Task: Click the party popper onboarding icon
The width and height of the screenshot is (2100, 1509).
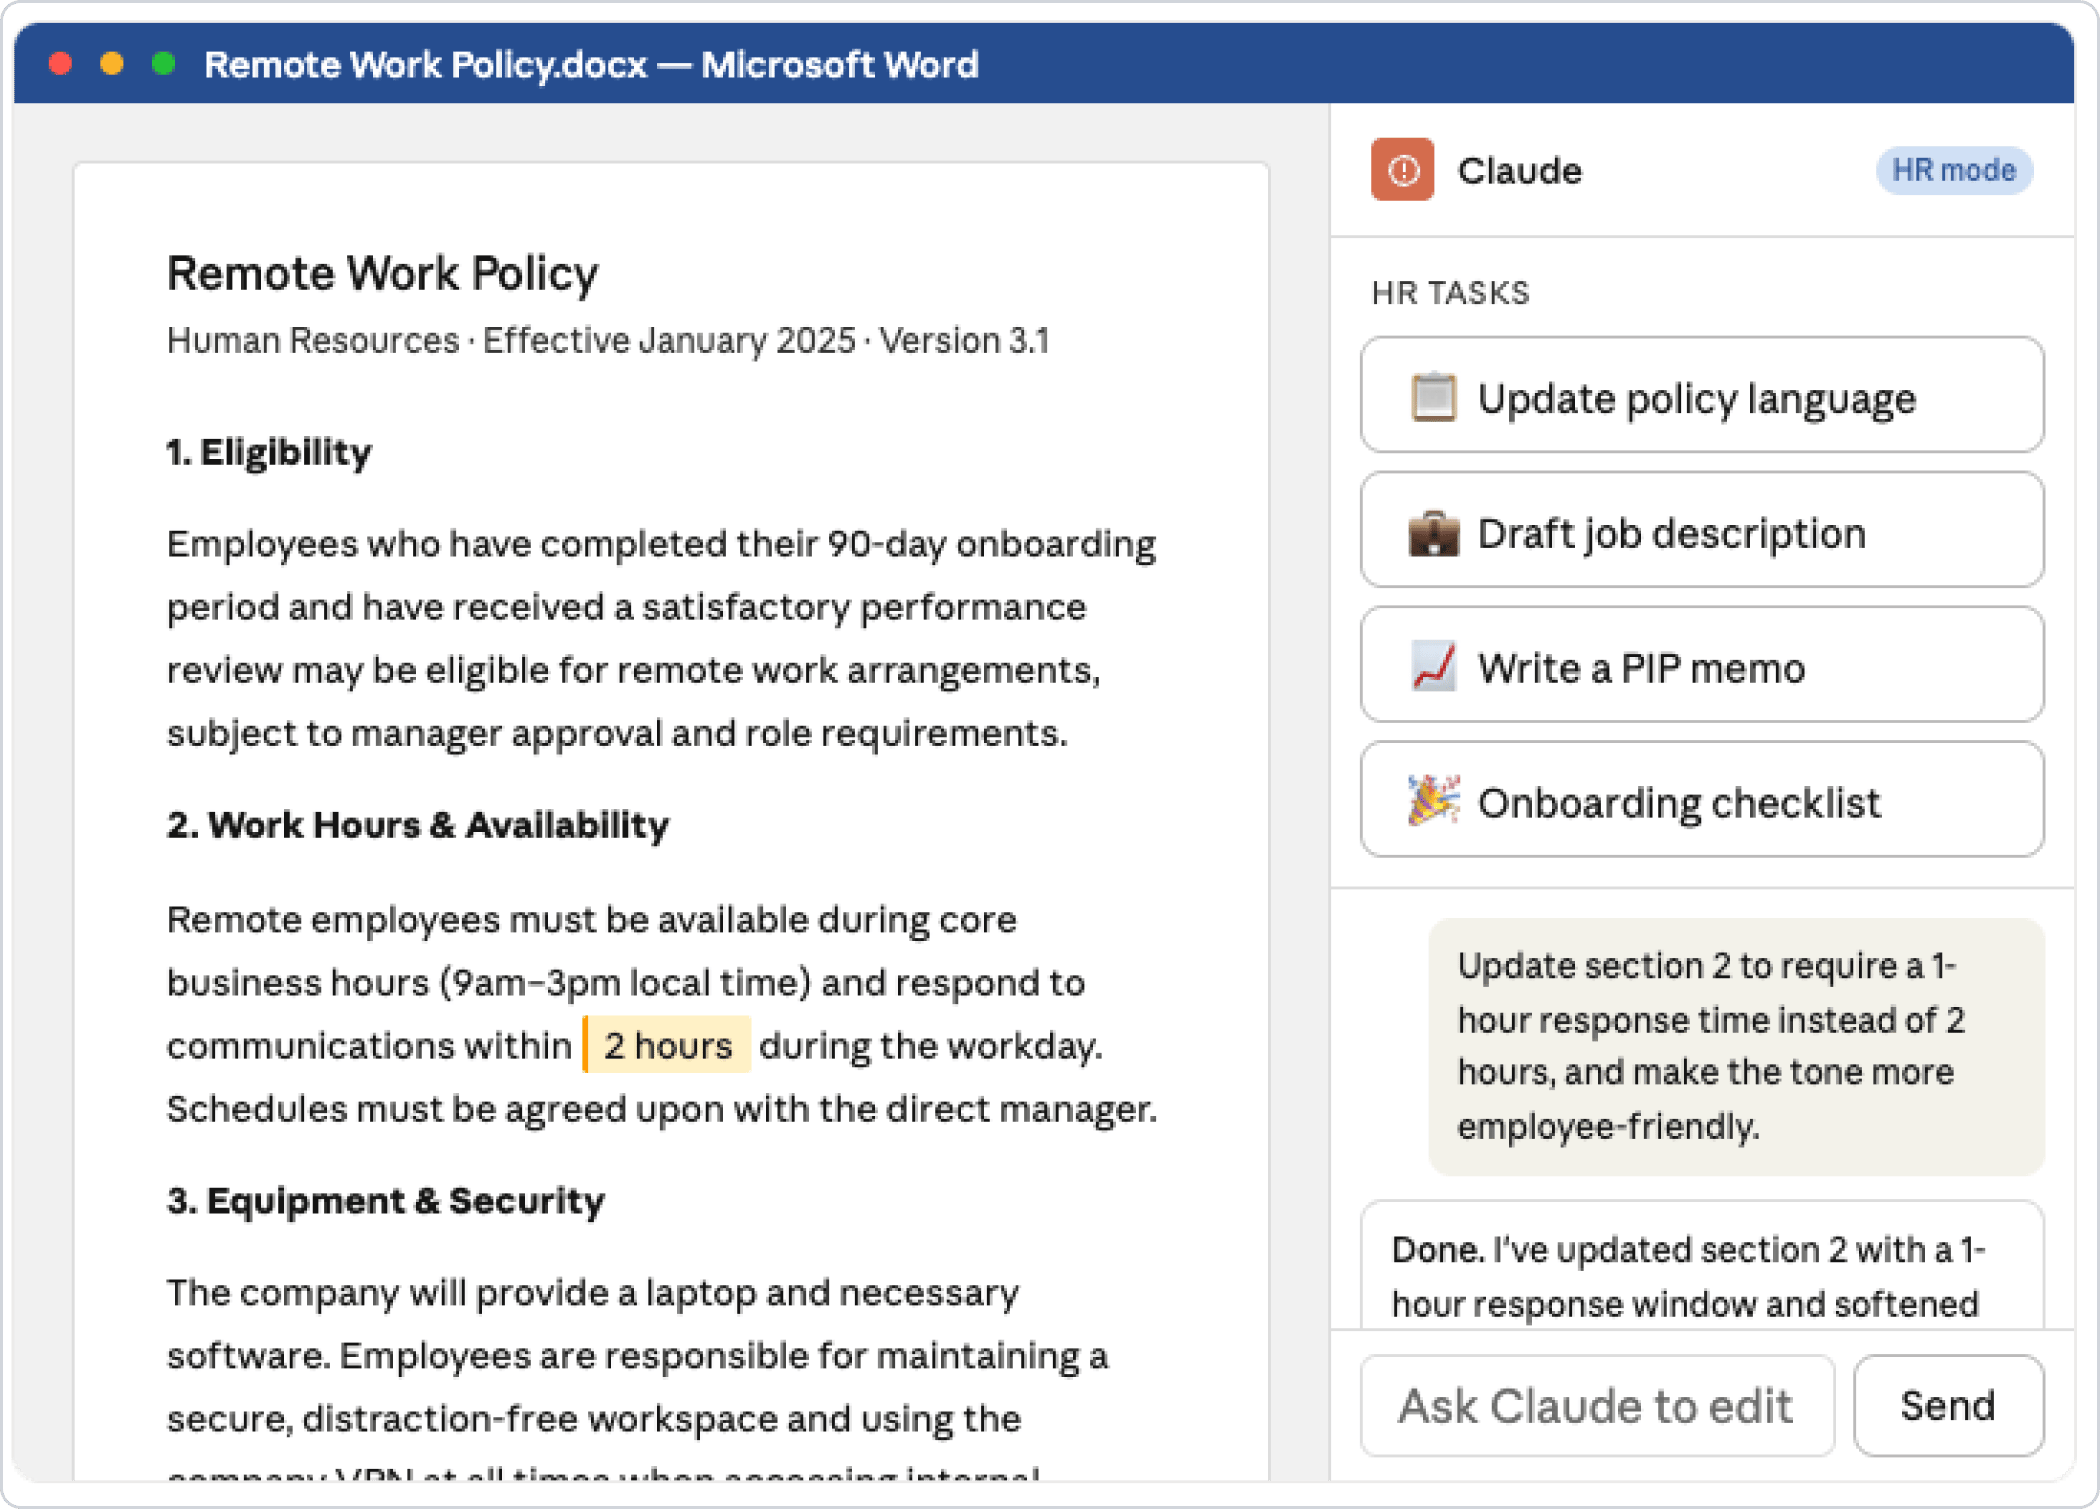Action: click(1433, 801)
